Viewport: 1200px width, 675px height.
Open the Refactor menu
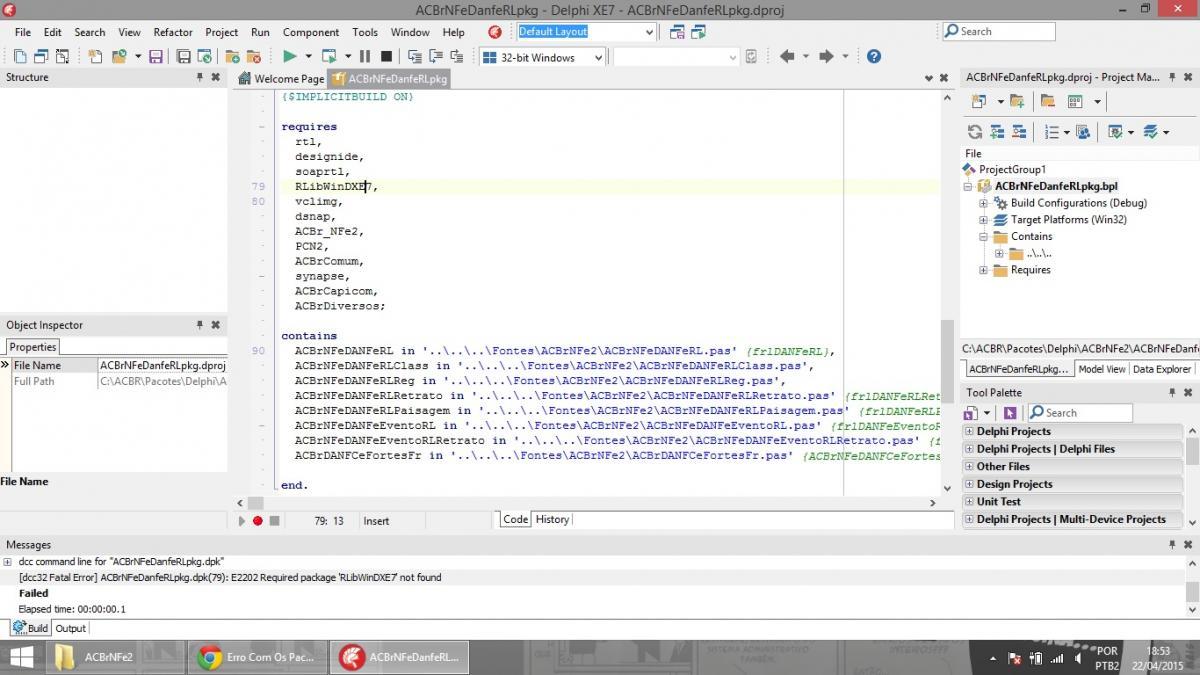(x=172, y=32)
